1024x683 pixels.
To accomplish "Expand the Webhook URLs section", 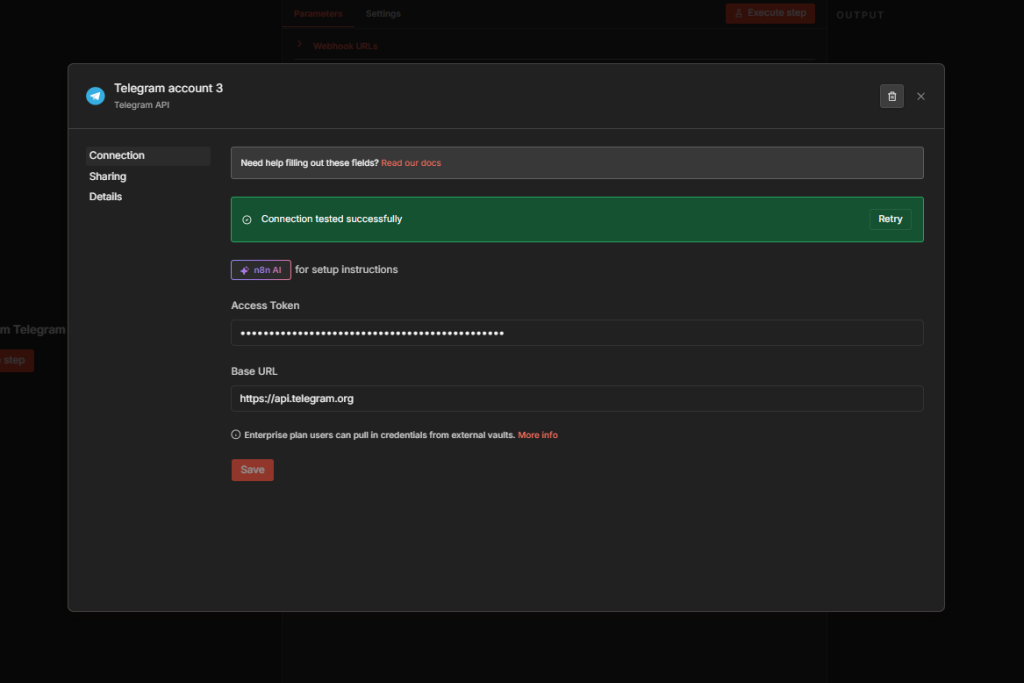I will 345,45.
